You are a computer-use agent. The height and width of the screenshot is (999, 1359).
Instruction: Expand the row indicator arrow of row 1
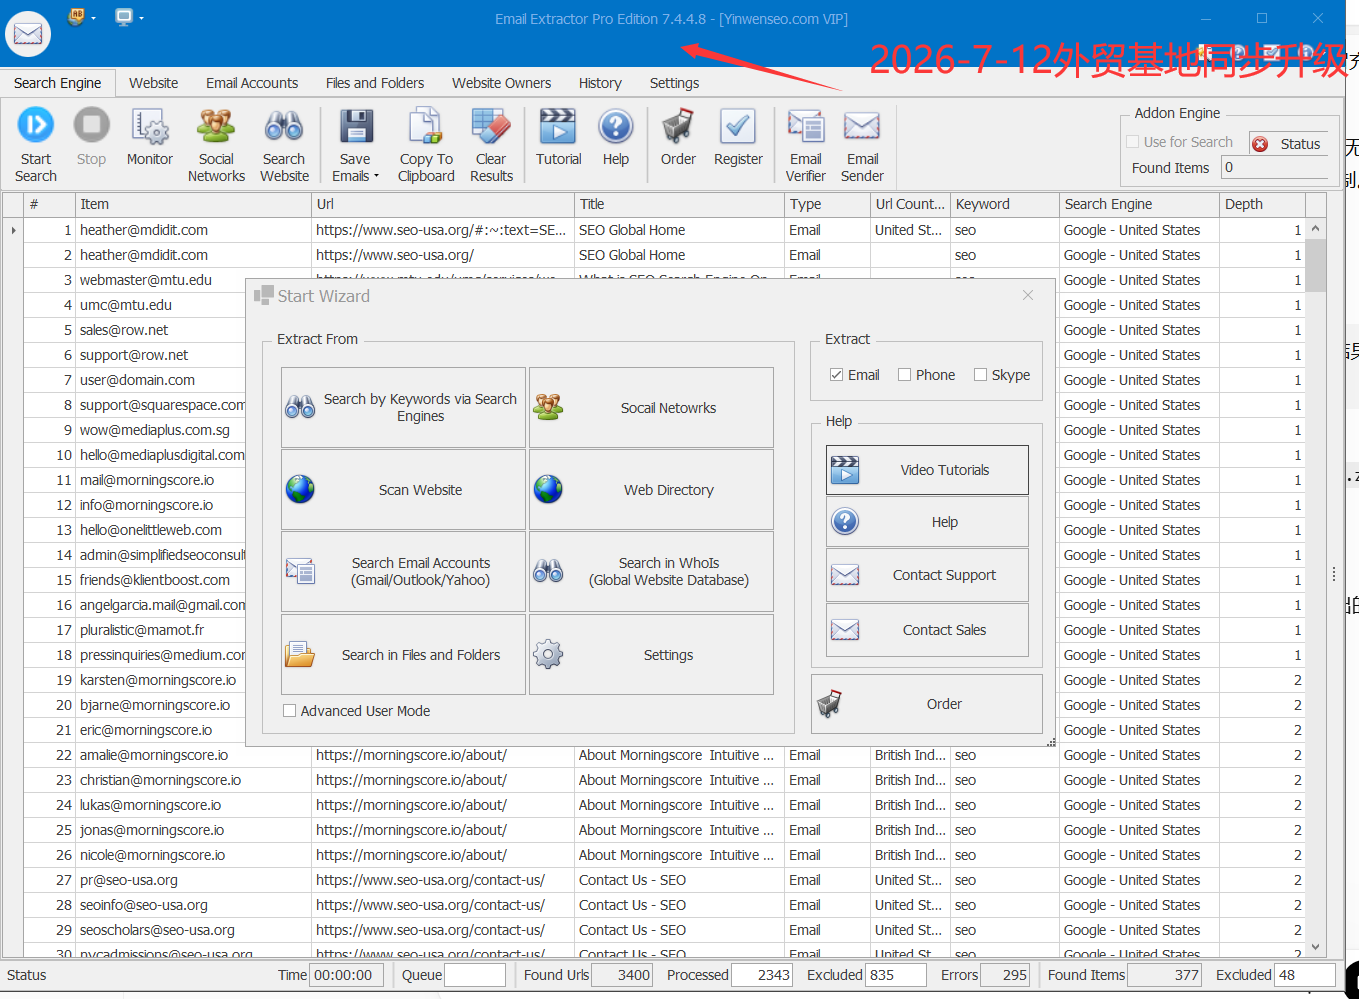click(13, 230)
